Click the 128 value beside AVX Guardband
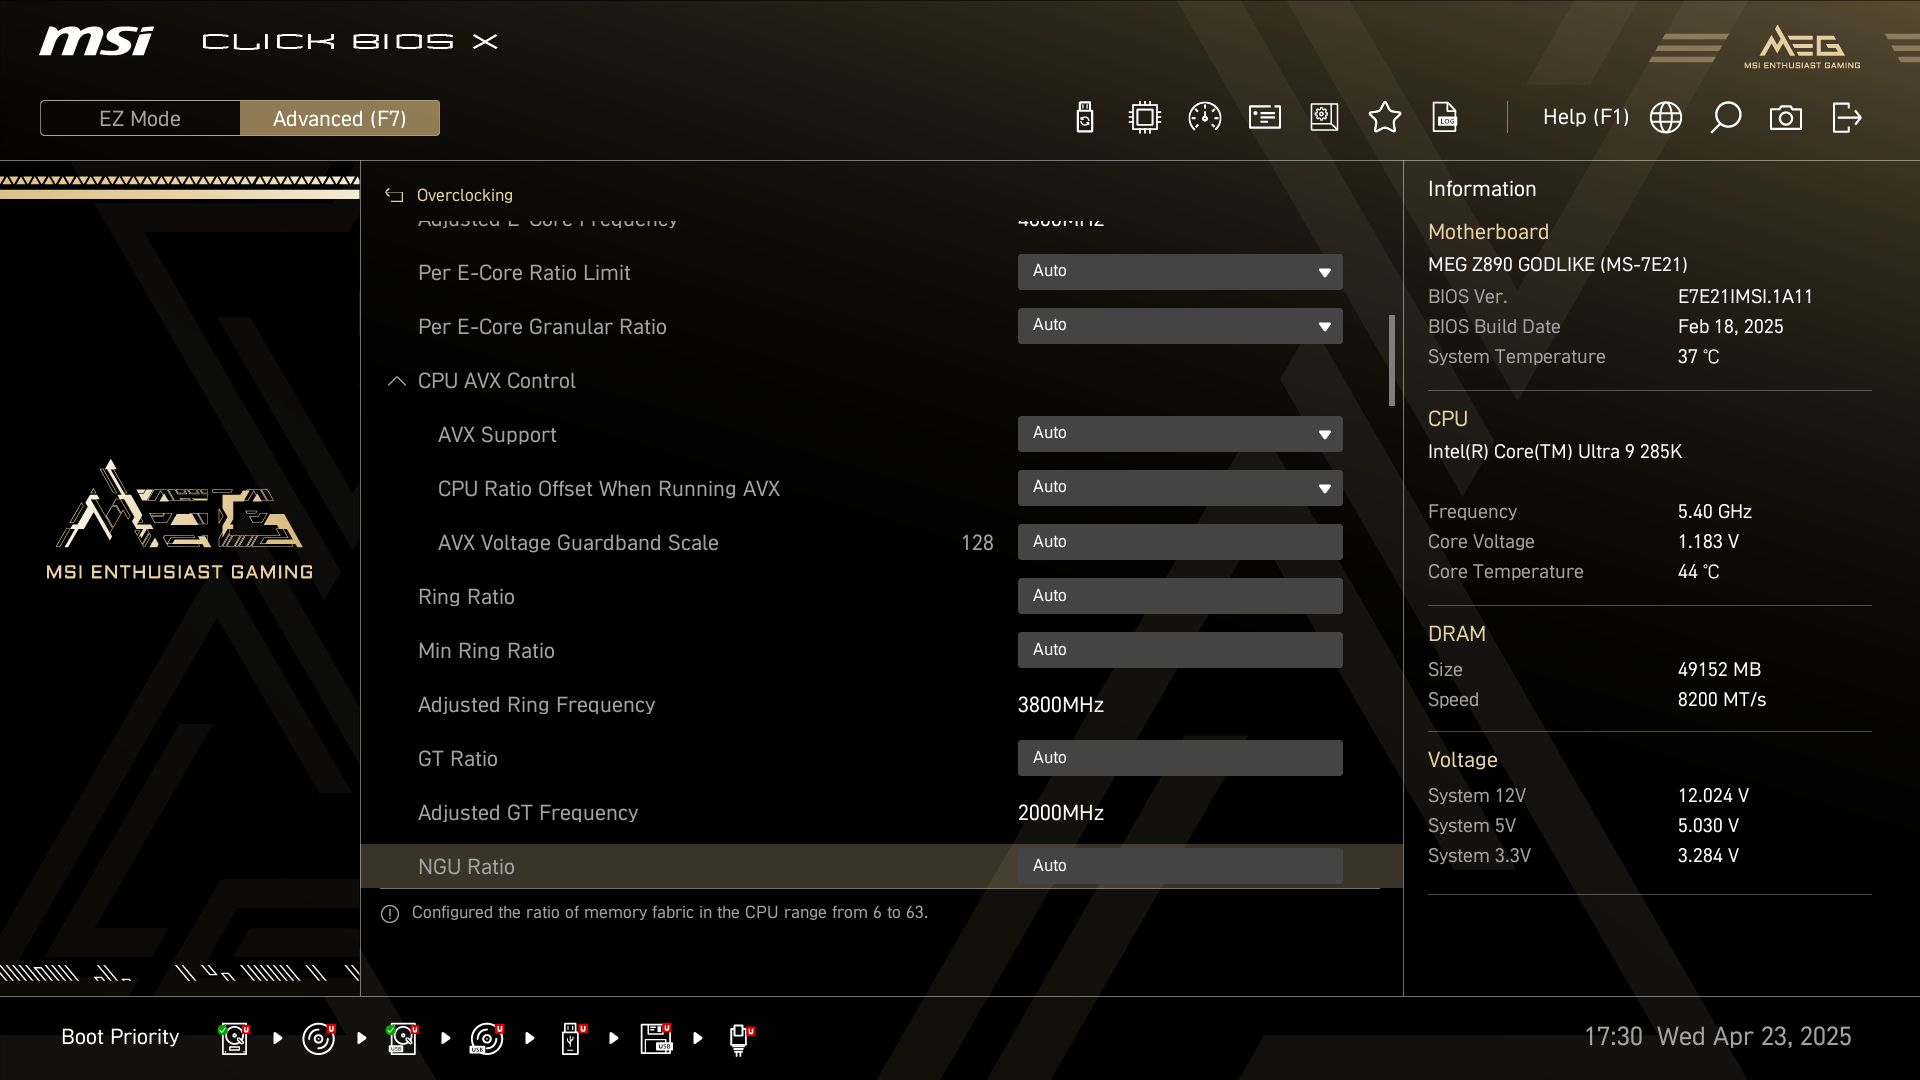This screenshot has height=1080, width=1920. click(977, 543)
